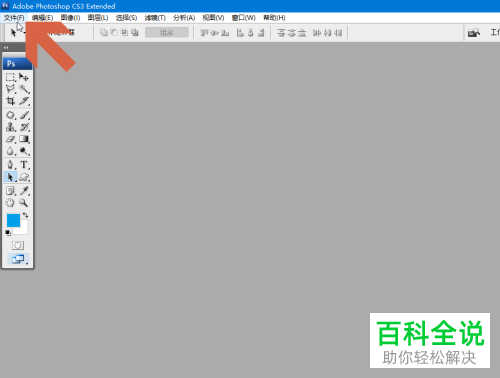Click Distribute left edges icon
This screenshot has width=500, height=378.
pyautogui.click(x=317, y=33)
